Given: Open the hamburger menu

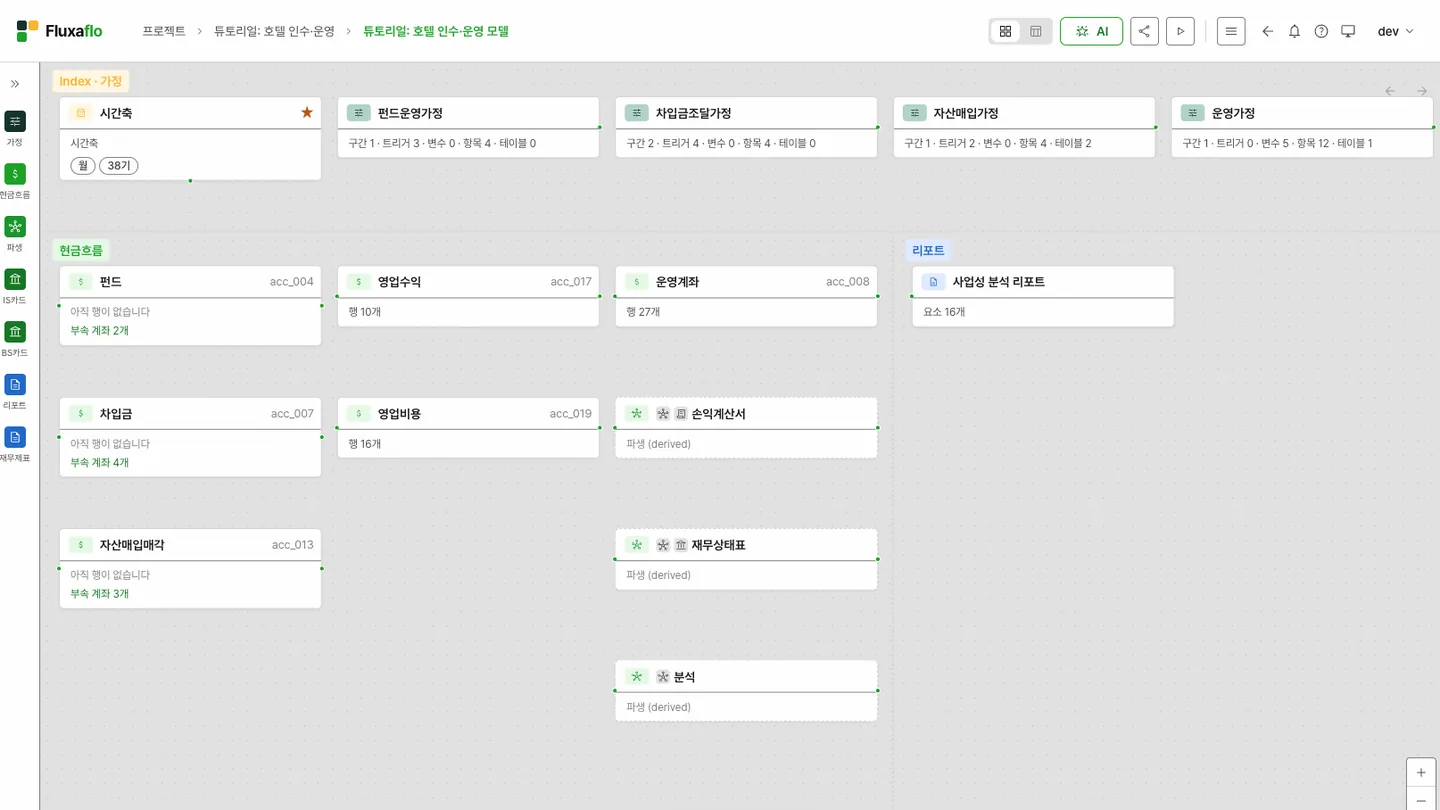Looking at the screenshot, I should coord(1231,31).
